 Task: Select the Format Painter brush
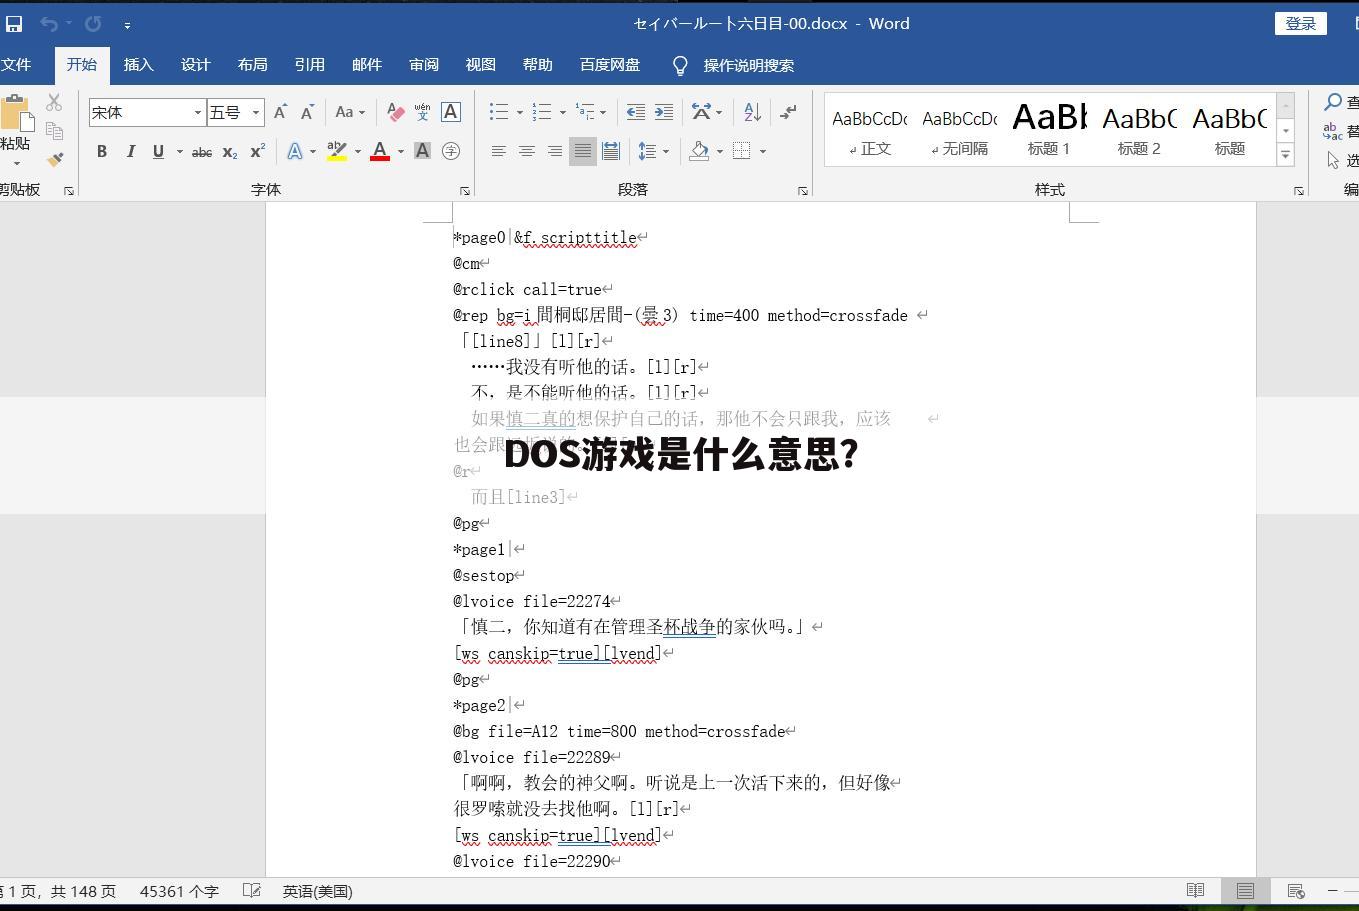(x=54, y=159)
